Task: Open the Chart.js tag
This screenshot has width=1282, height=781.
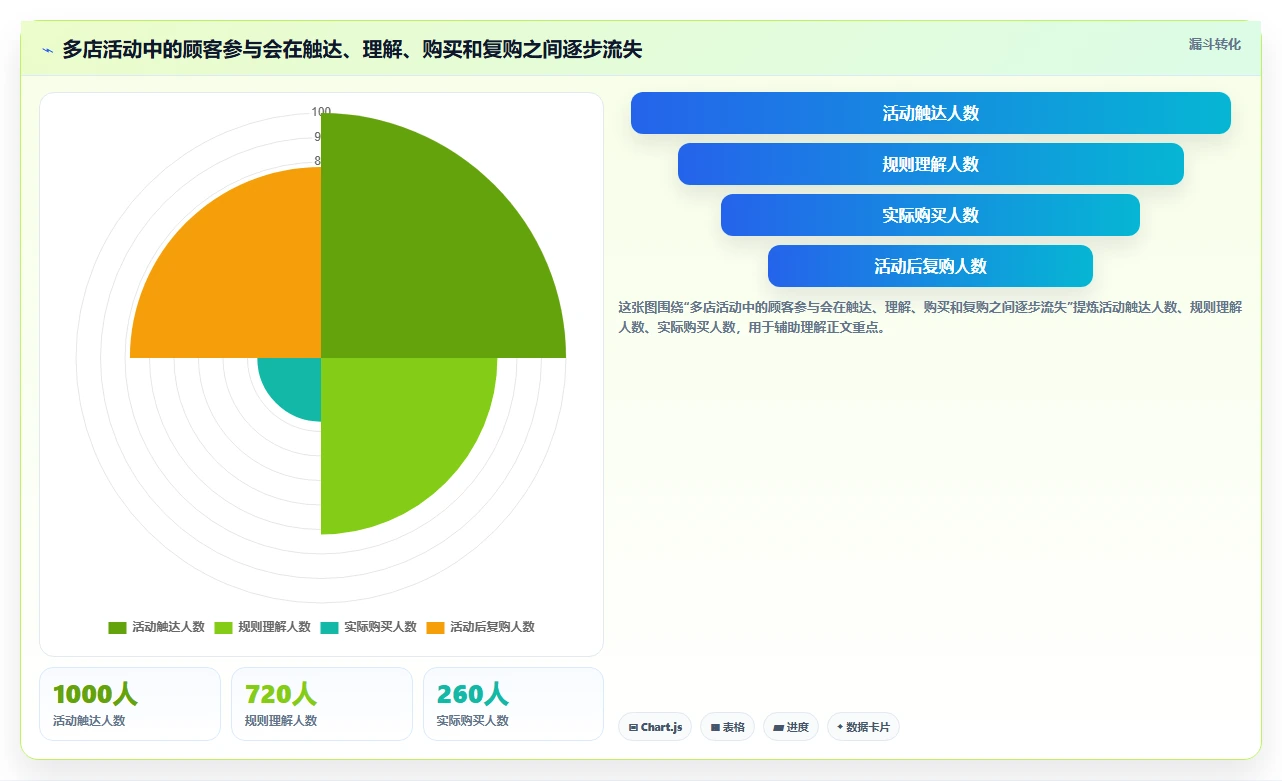Action: tap(655, 727)
